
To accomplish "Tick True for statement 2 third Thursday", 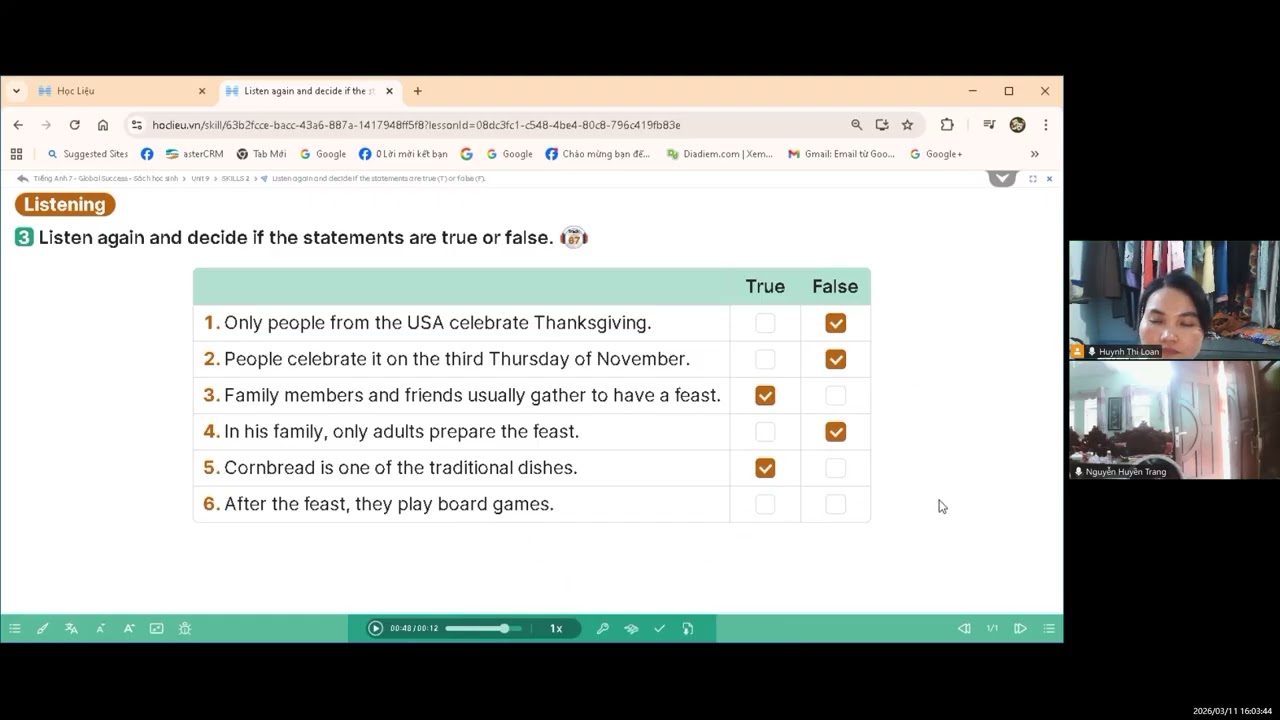I will (x=765, y=359).
